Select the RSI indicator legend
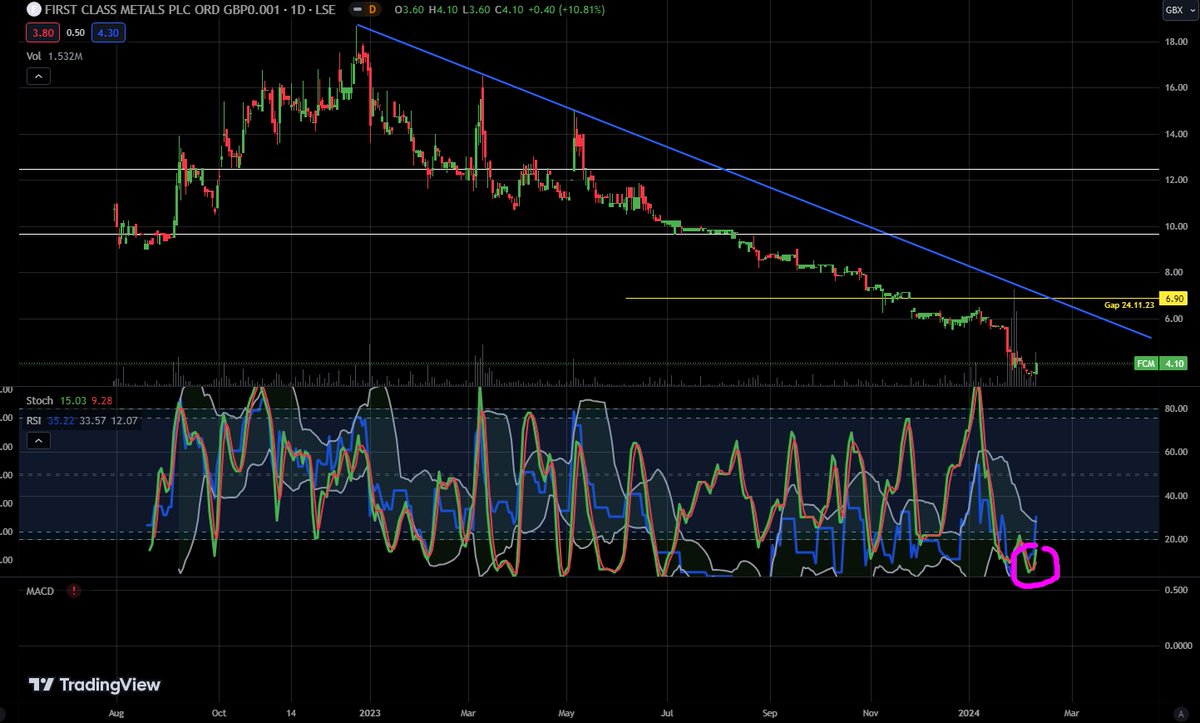The height and width of the screenshot is (723, 1200). tap(83, 420)
